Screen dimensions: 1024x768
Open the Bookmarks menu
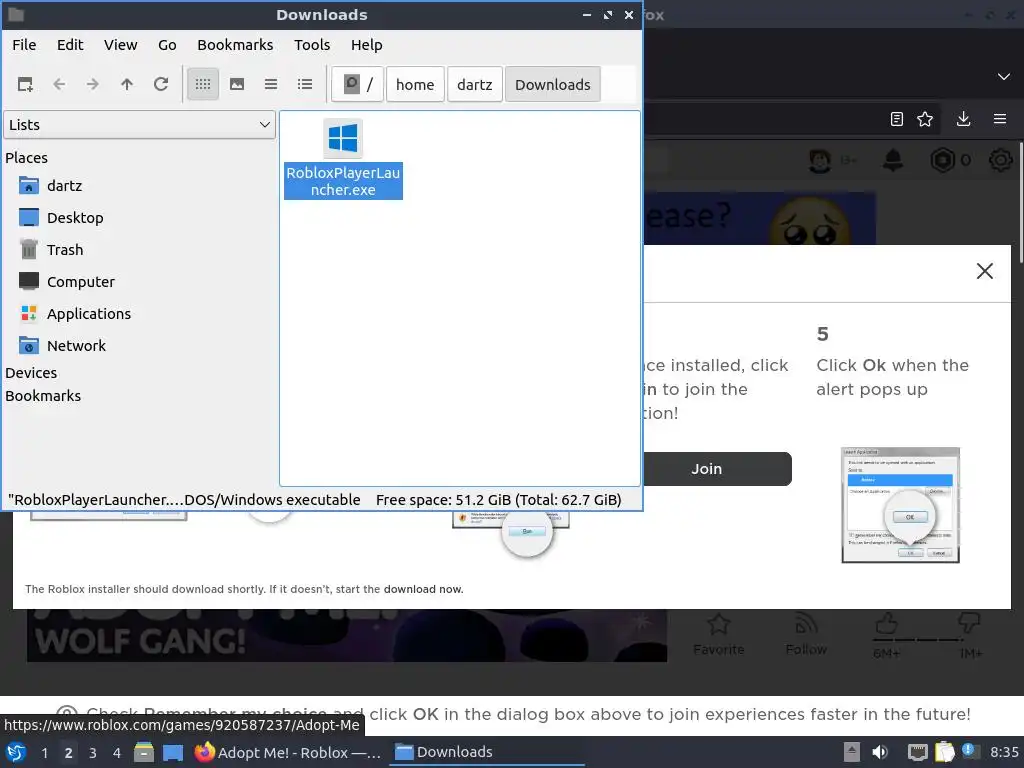tap(235, 45)
